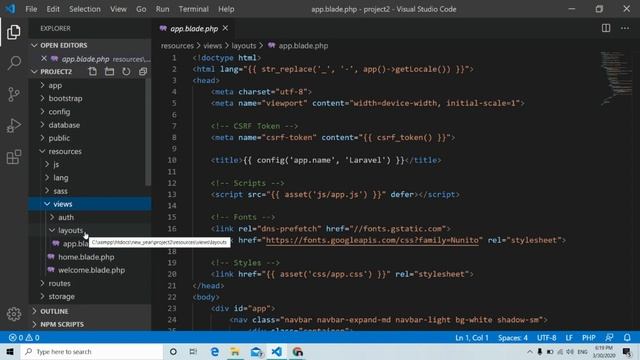This screenshot has height=360, width=640.
Task: Click New File icon in PROJECT2 header
Action: tap(93, 71)
